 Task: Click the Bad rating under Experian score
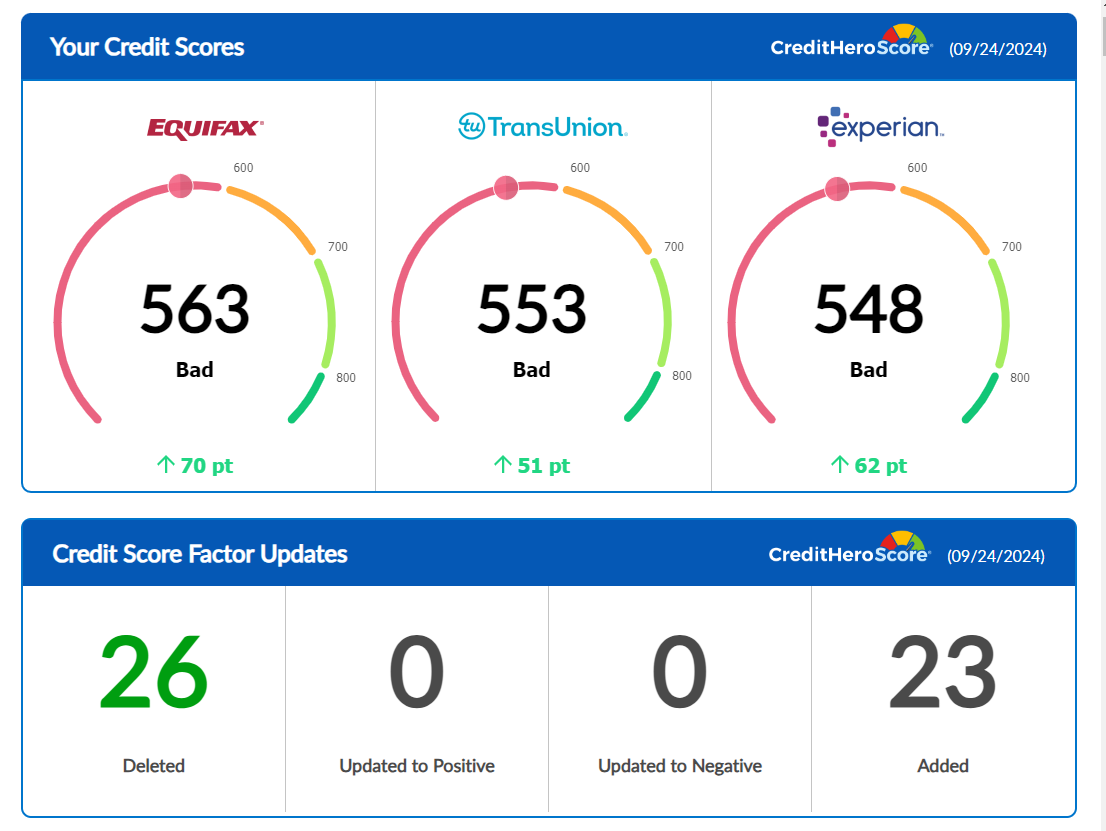868,370
